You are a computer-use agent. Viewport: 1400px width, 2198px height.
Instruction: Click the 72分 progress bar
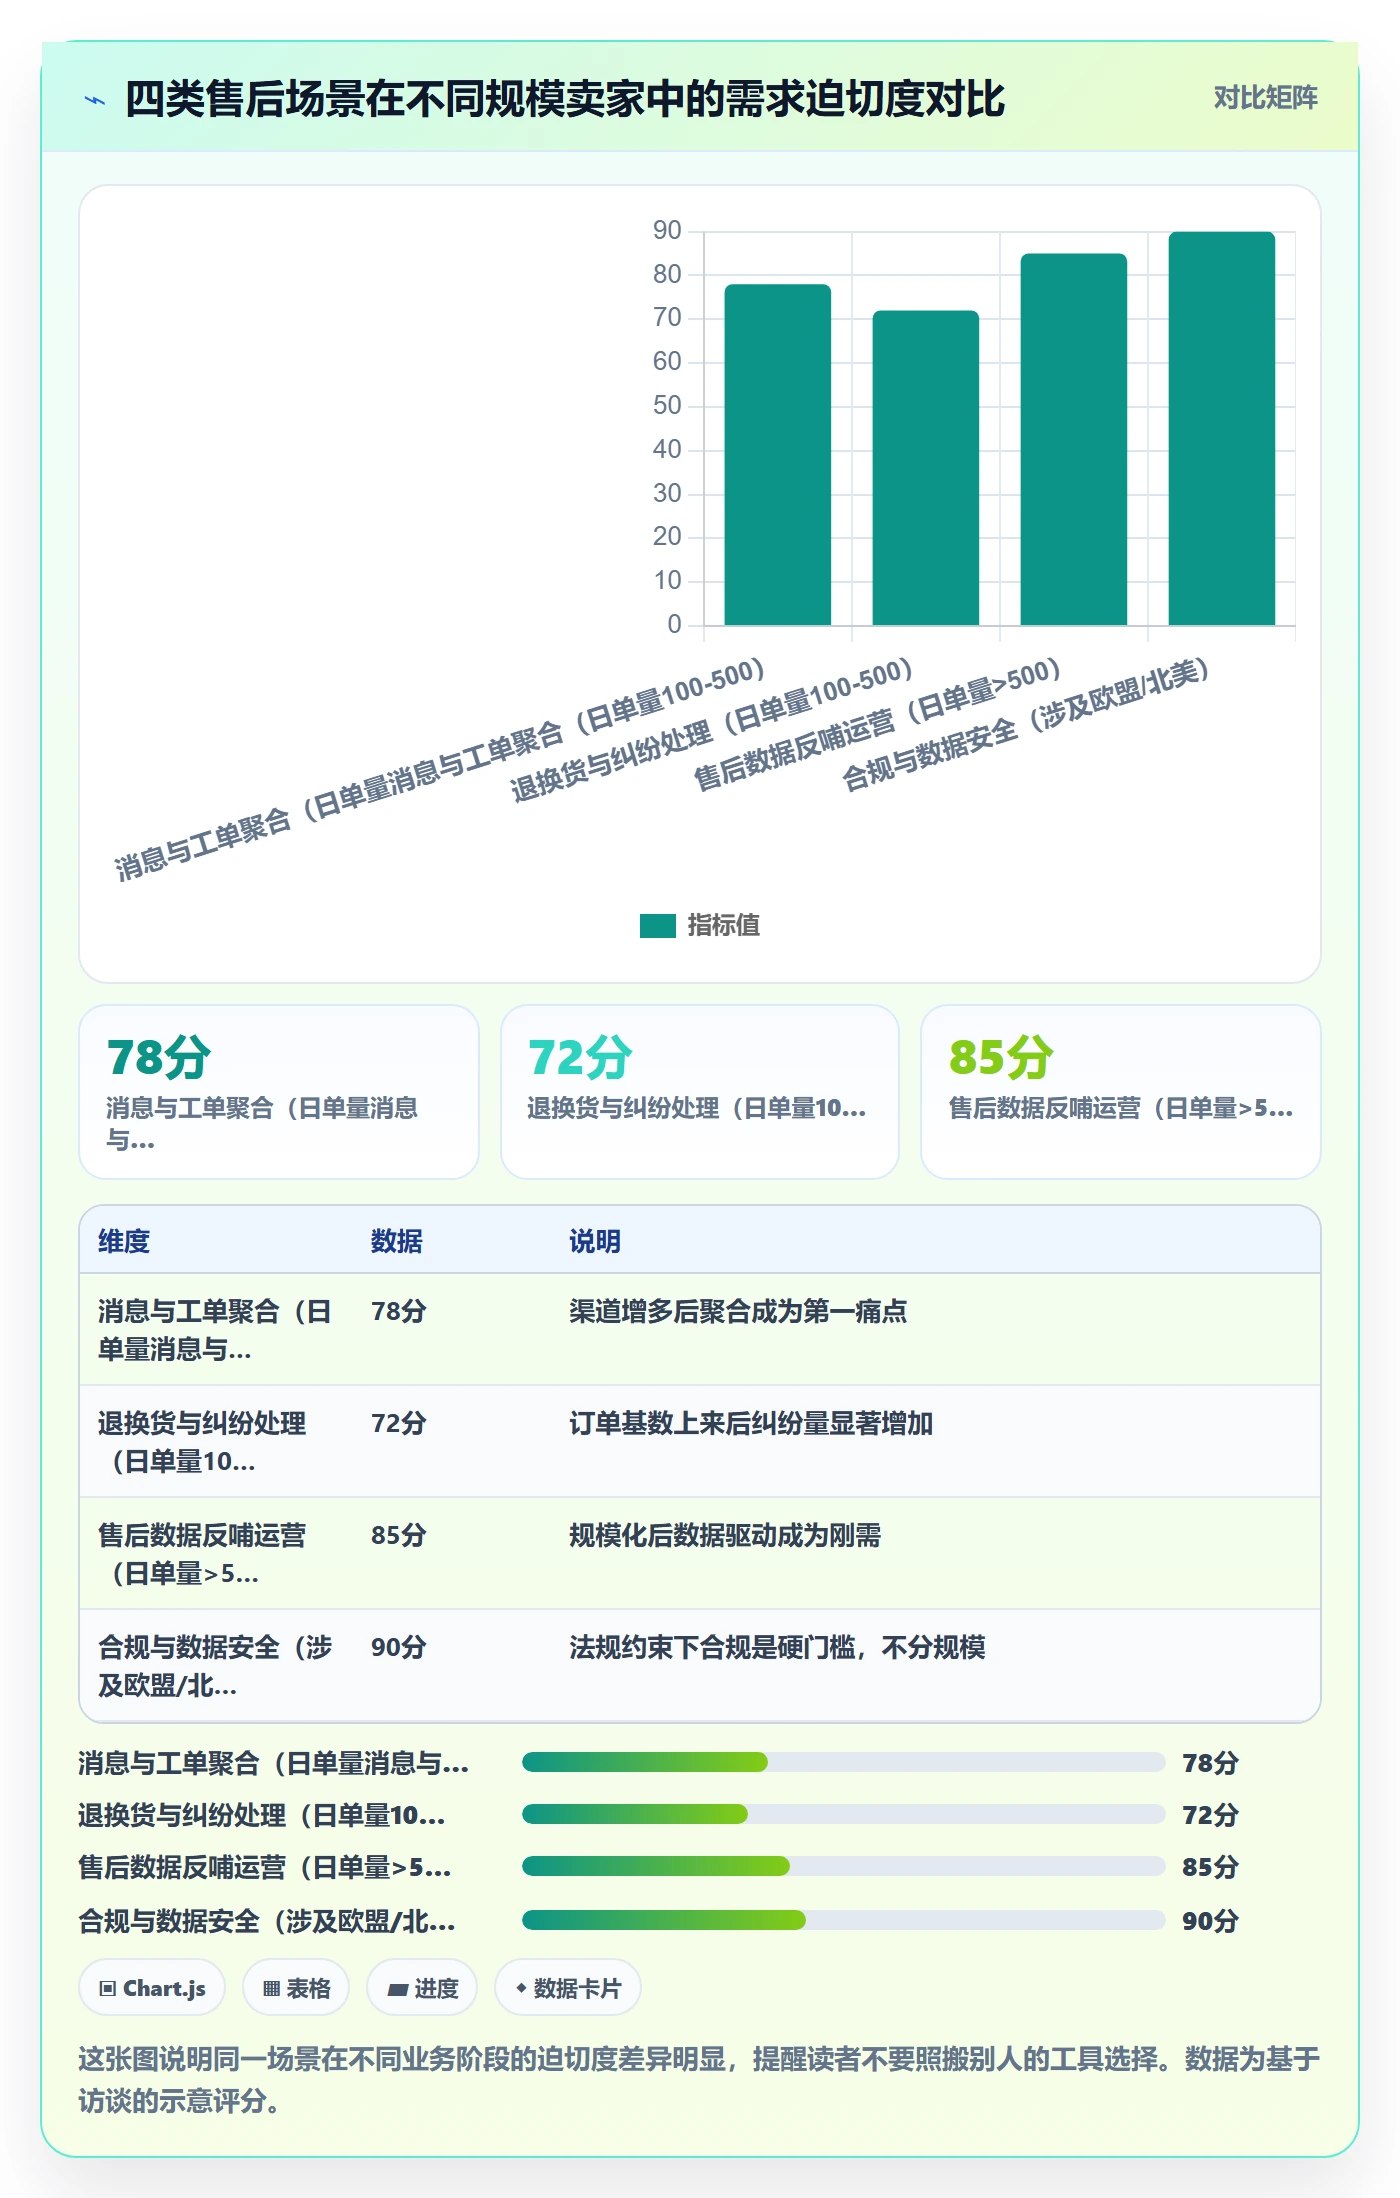(x=844, y=1814)
